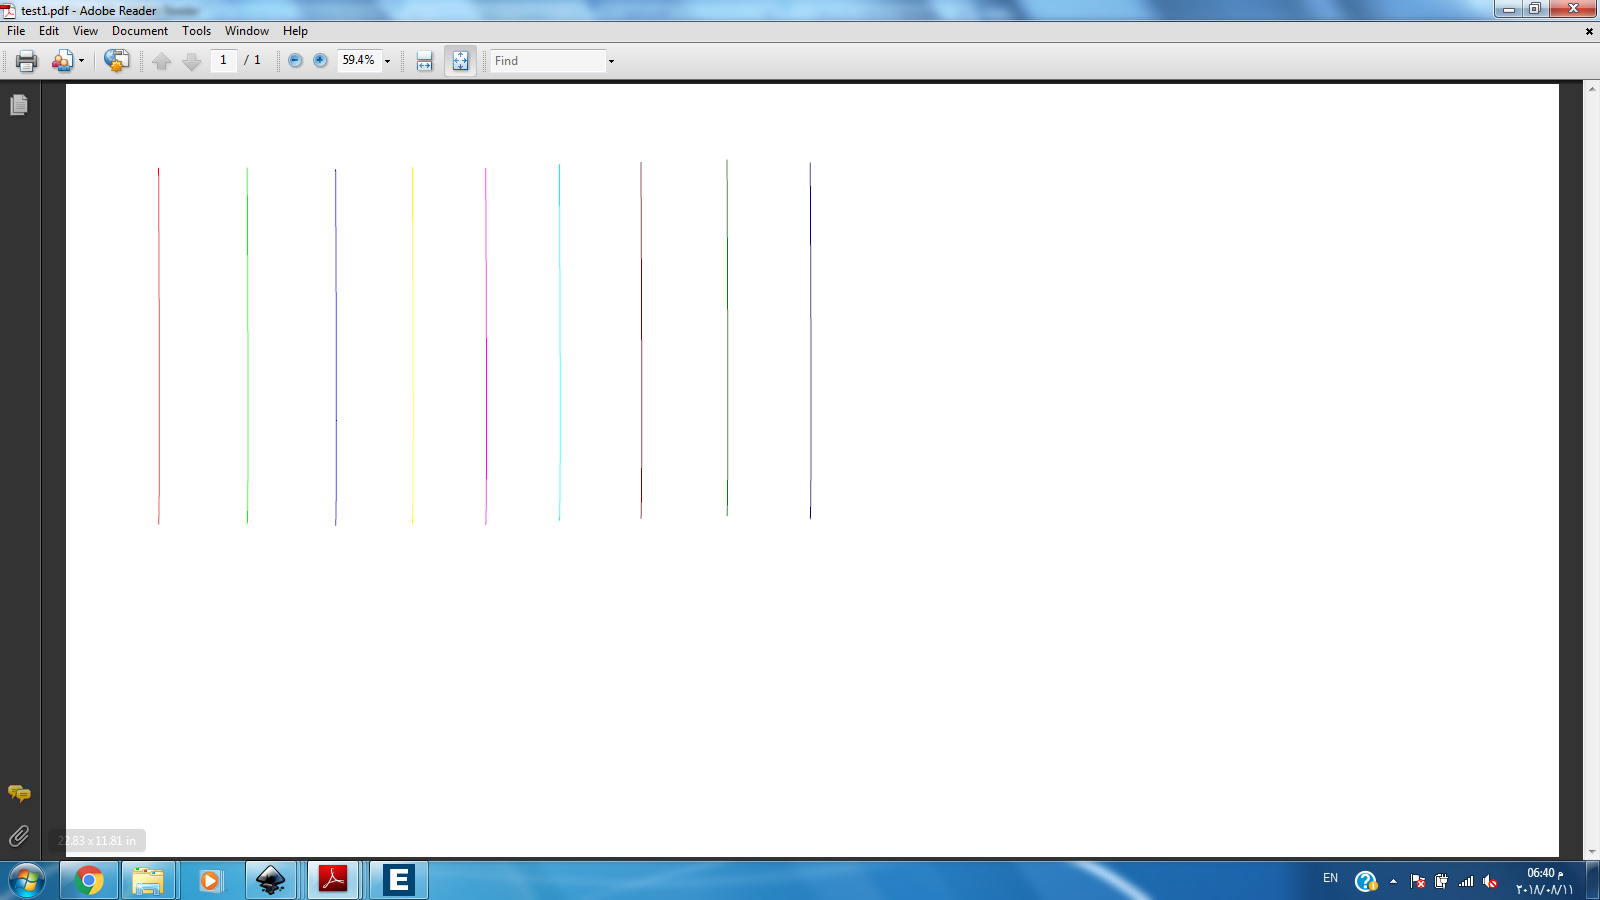Open the Pages panel icon in sidebar

19,105
